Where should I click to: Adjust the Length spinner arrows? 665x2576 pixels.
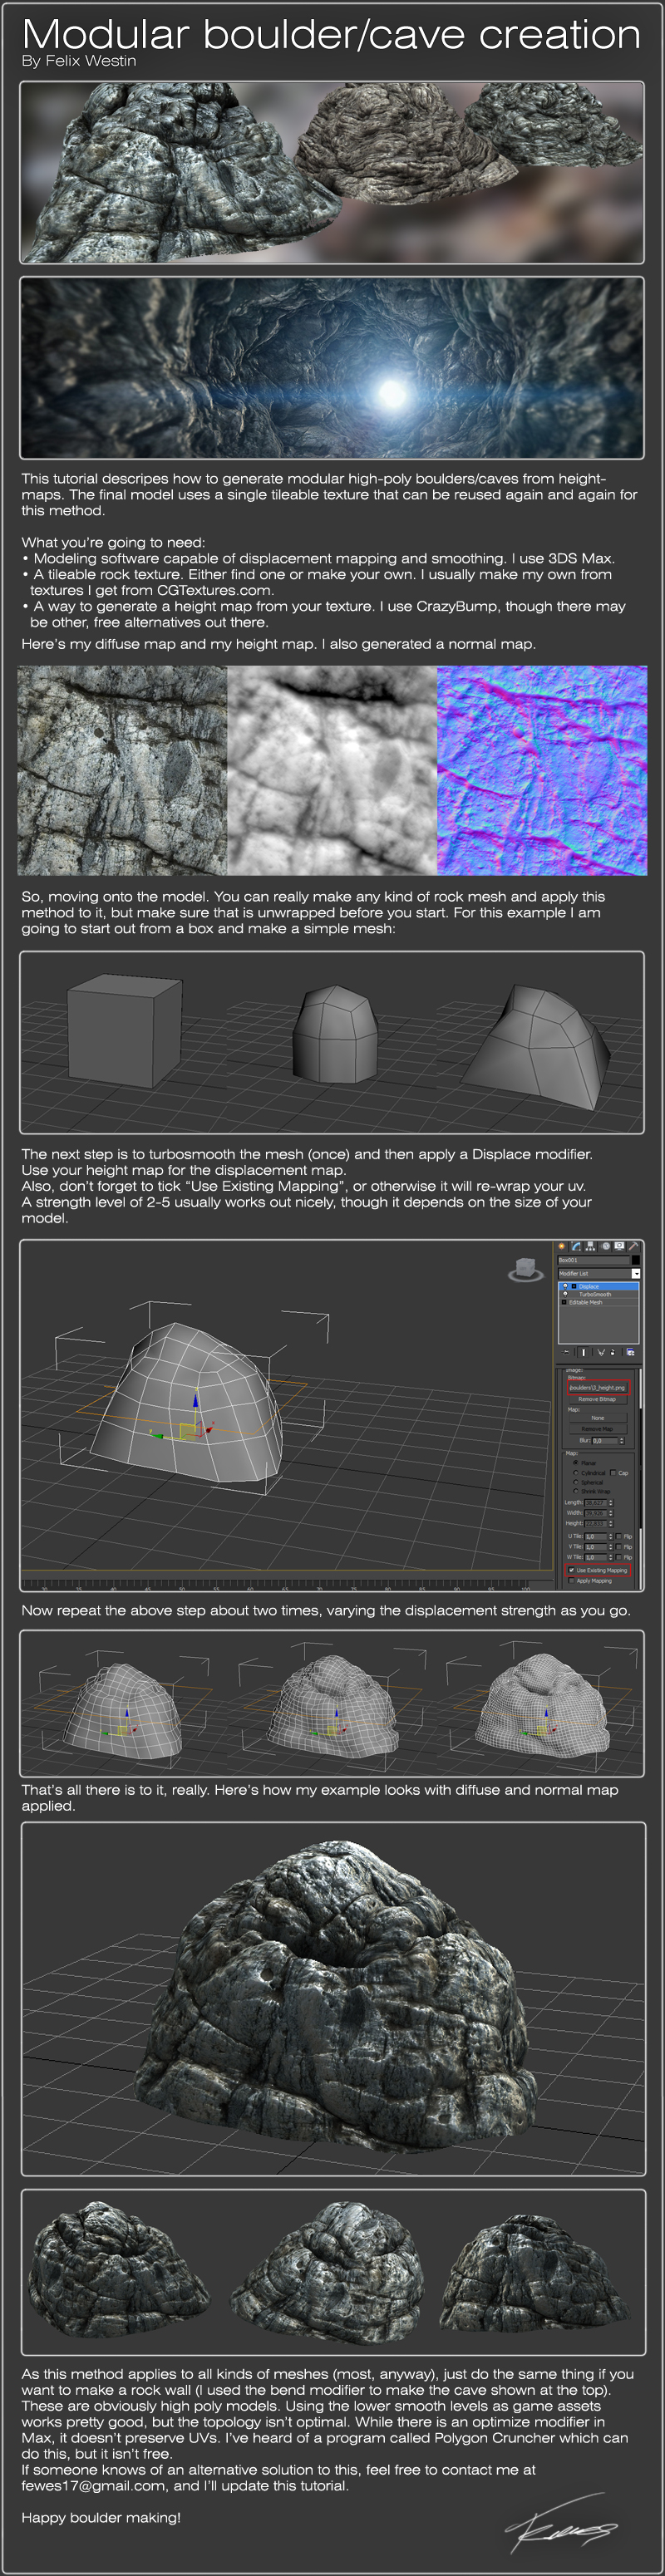pos(612,1503)
